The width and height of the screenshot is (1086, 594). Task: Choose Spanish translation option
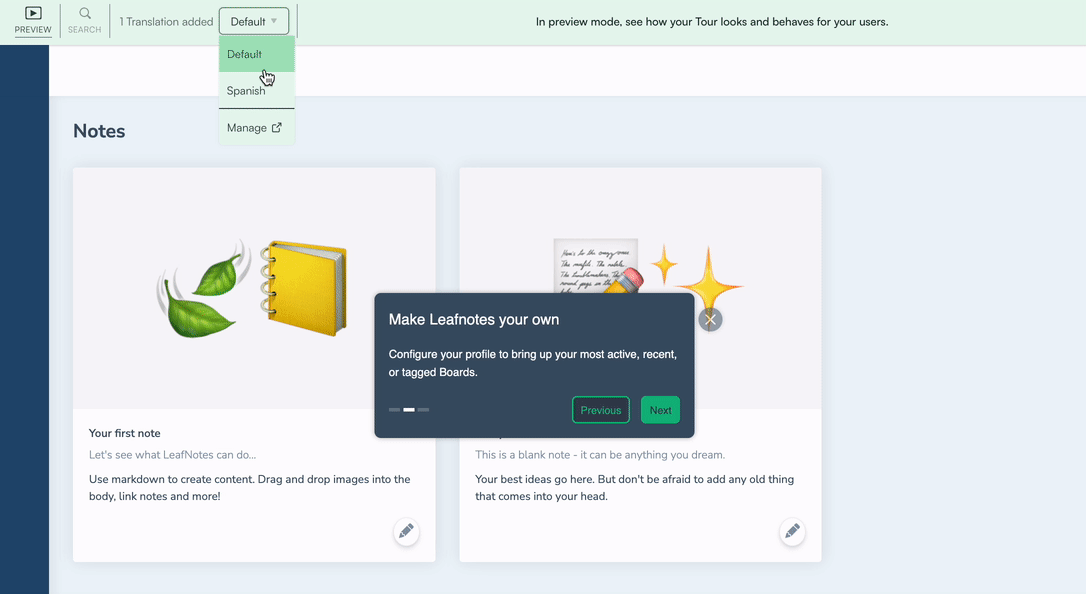click(257, 91)
